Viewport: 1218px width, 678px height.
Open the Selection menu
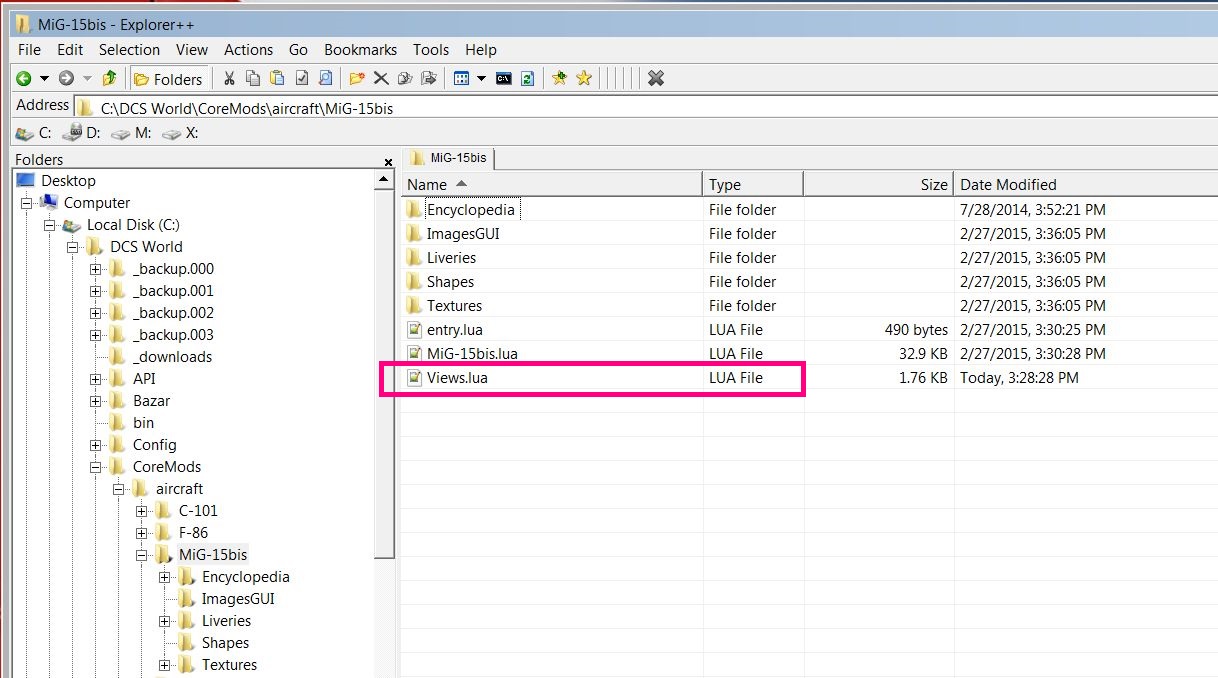tap(129, 49)
